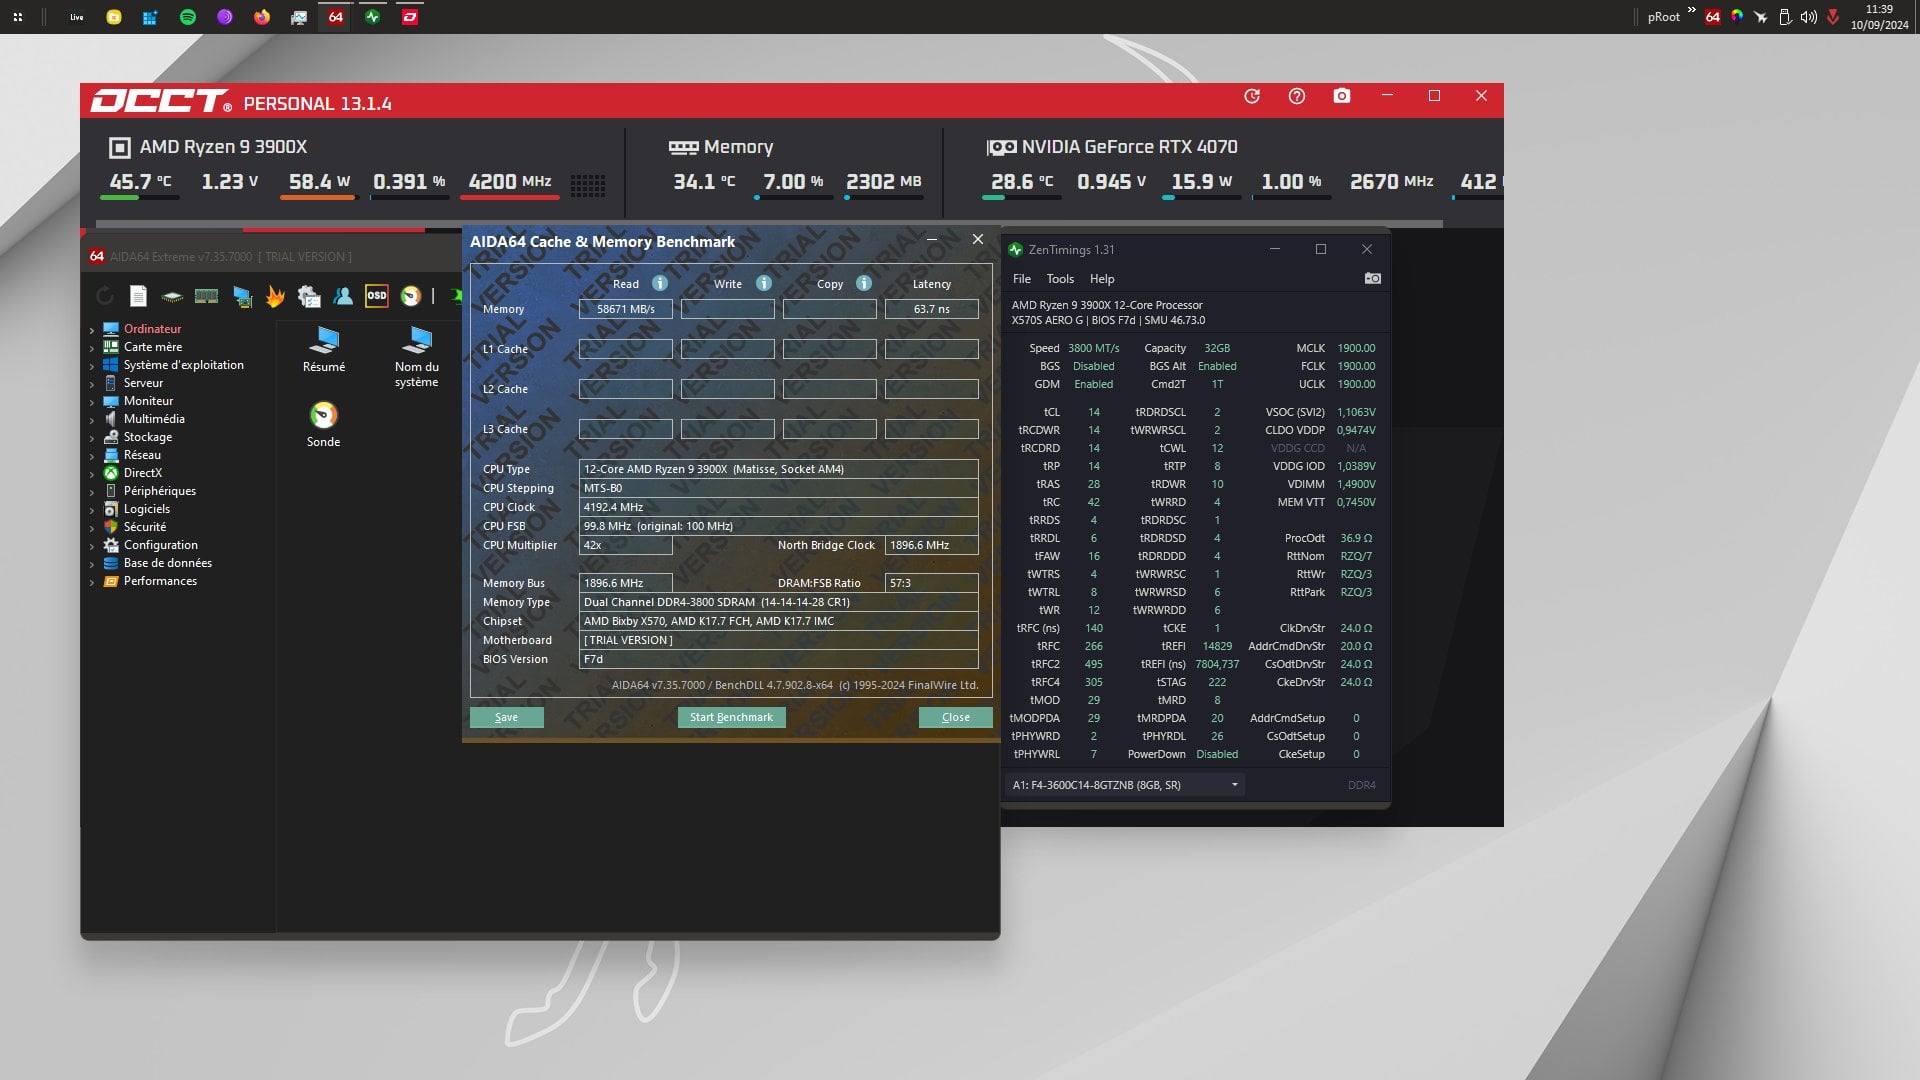Image resolution: width=1920 pixels, height=1080 pixels.
Task: Click the Read info icon in benchmark
Action: (660, 284)
